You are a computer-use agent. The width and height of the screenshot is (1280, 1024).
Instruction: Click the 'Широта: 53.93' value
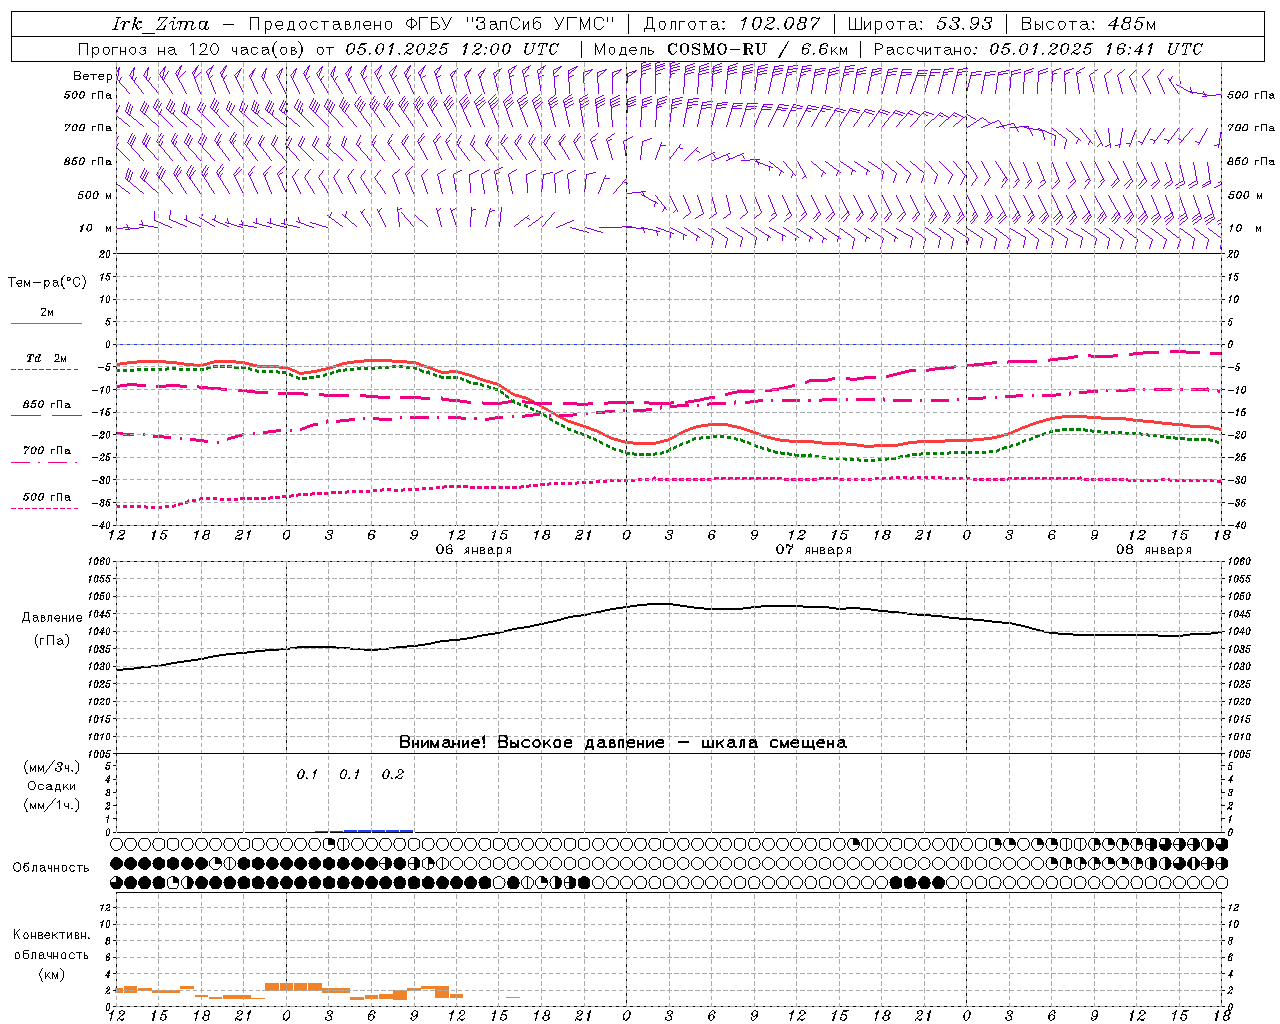tap(920, 24)
